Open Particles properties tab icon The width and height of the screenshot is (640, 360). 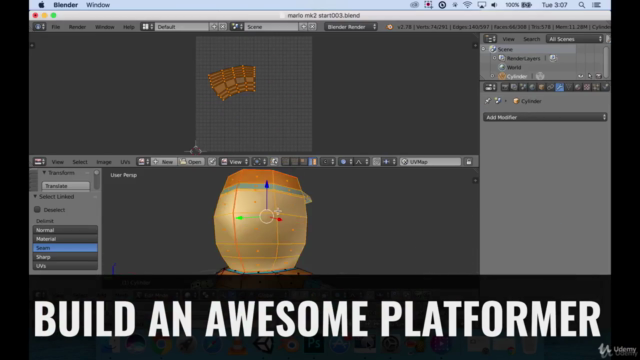click(x=596, y=87)
